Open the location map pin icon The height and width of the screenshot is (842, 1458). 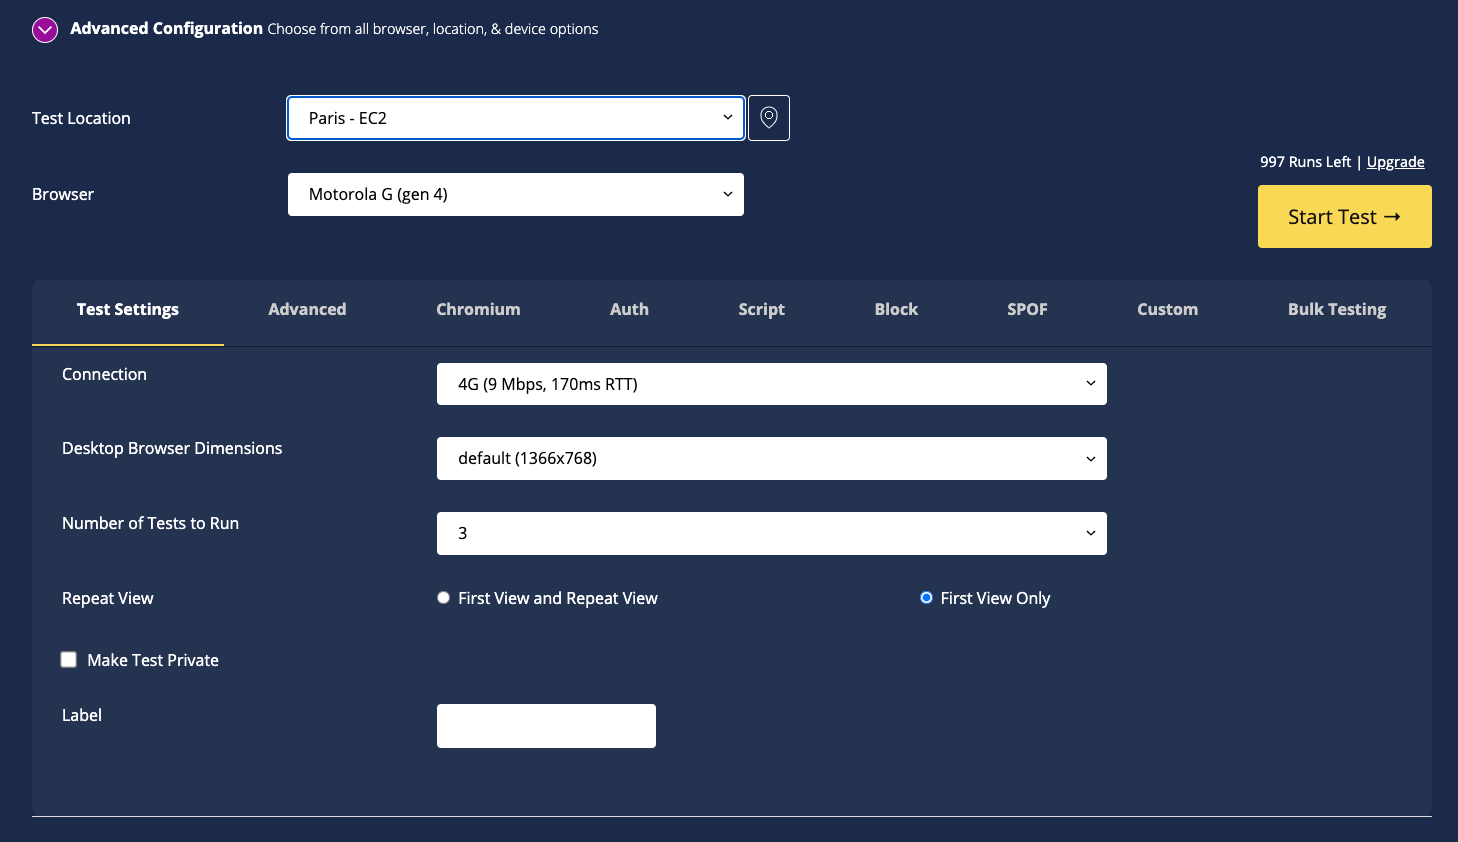tap(769, 118)
